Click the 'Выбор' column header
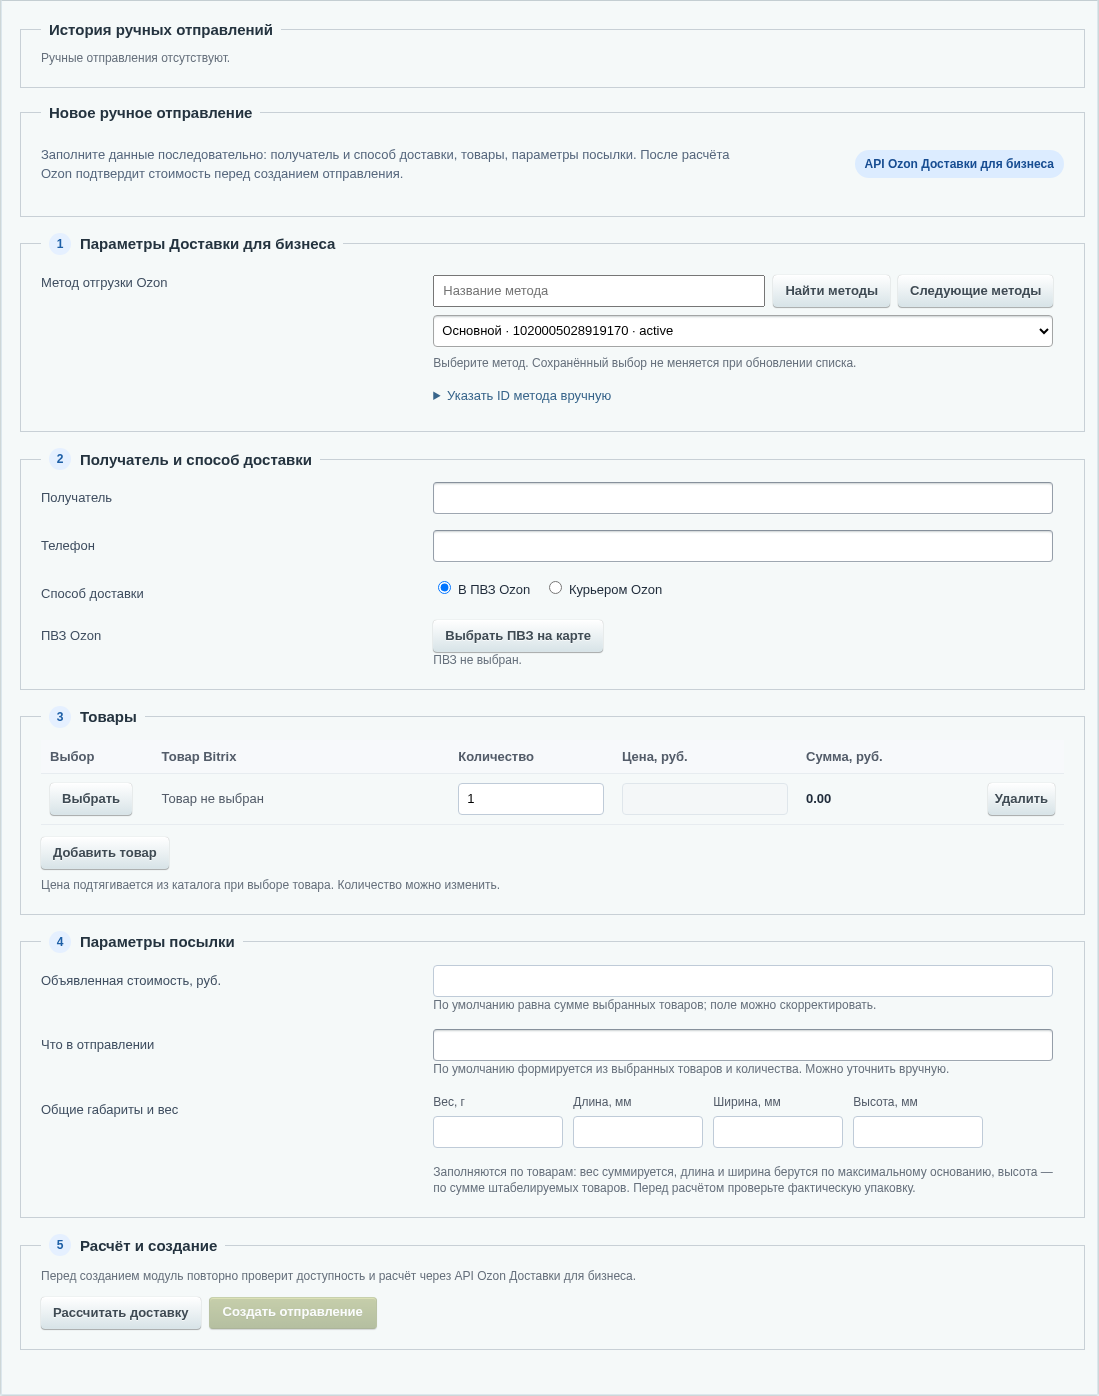This screenshot has height=1396, width=1099. point(72,757)
